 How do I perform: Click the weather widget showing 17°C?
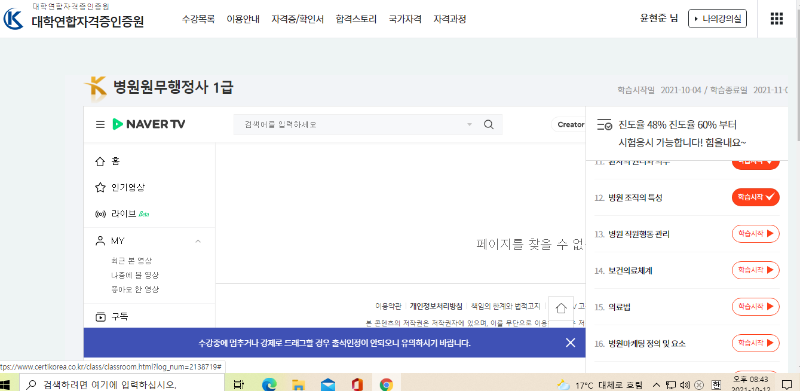coord(601,384)
